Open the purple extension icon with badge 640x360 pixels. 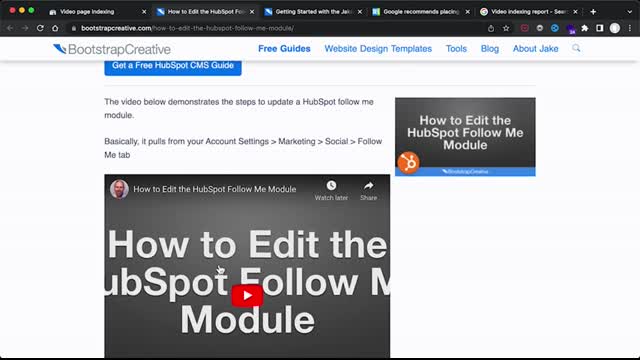coord(570,29)
